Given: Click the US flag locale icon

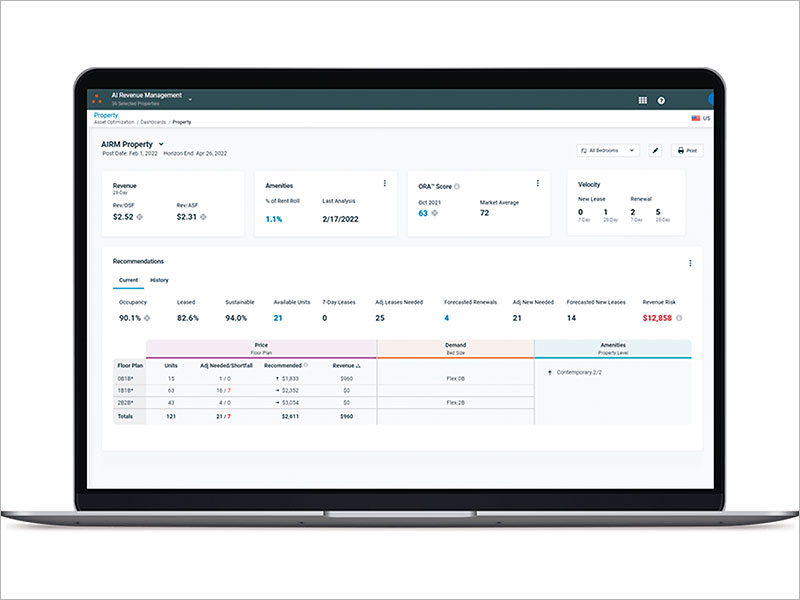Looking at the screenshot, I should (x=696, y=118).
